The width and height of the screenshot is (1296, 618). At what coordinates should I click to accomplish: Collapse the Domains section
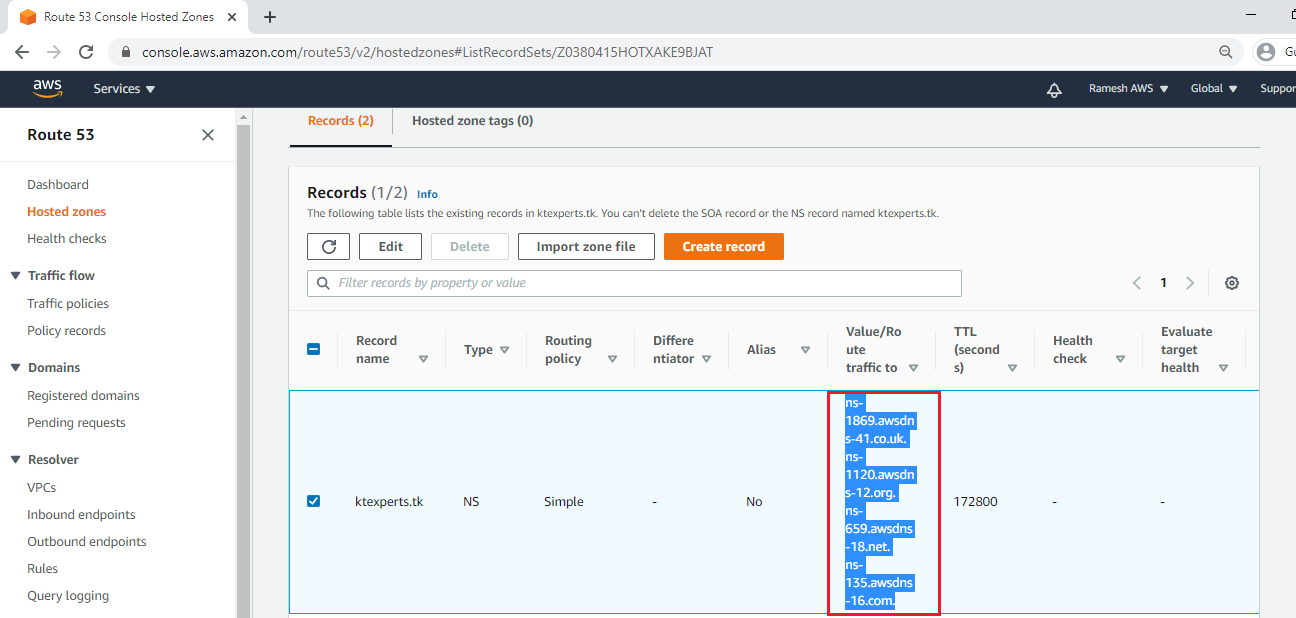click(x=15, y=368)
